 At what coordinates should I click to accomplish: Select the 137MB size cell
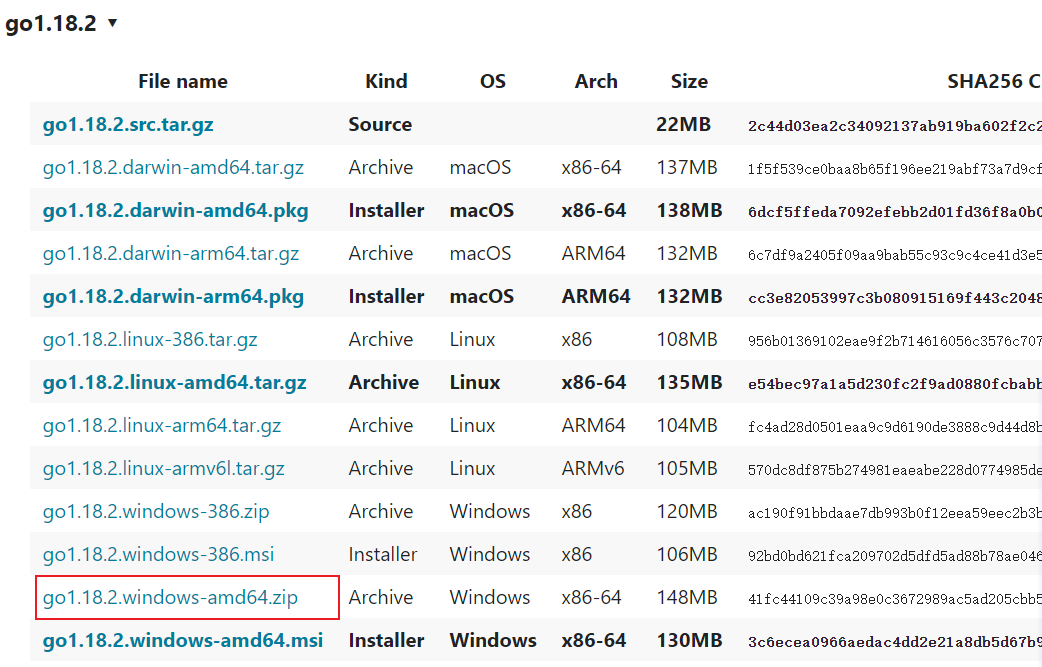(687, 167)
